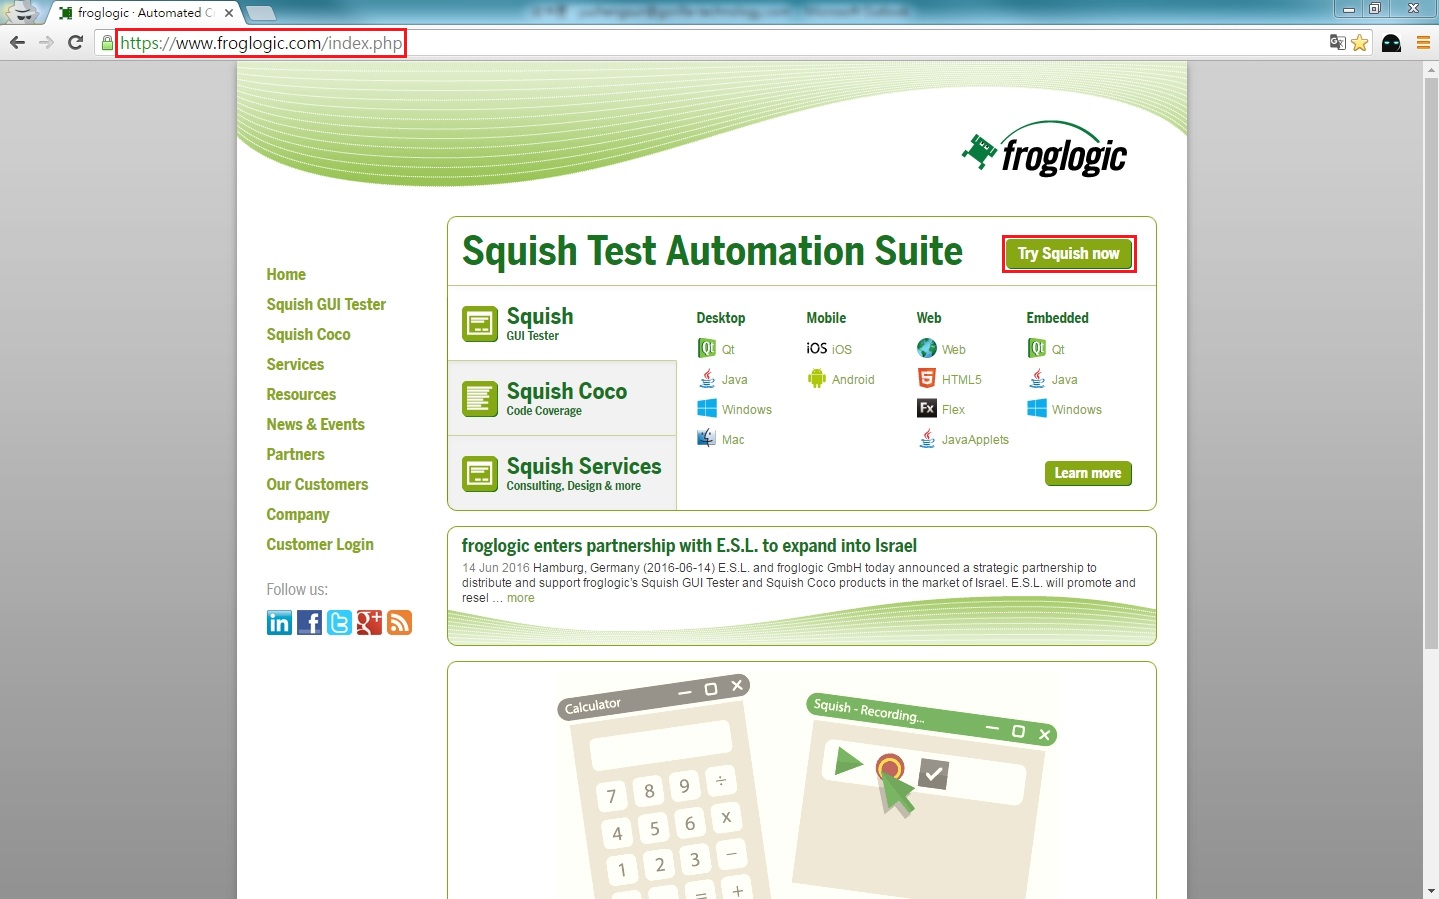Viewport: 1439px width, 899px height.
Task: Bookmark the page with the star icon
Action: [1359, 42]
